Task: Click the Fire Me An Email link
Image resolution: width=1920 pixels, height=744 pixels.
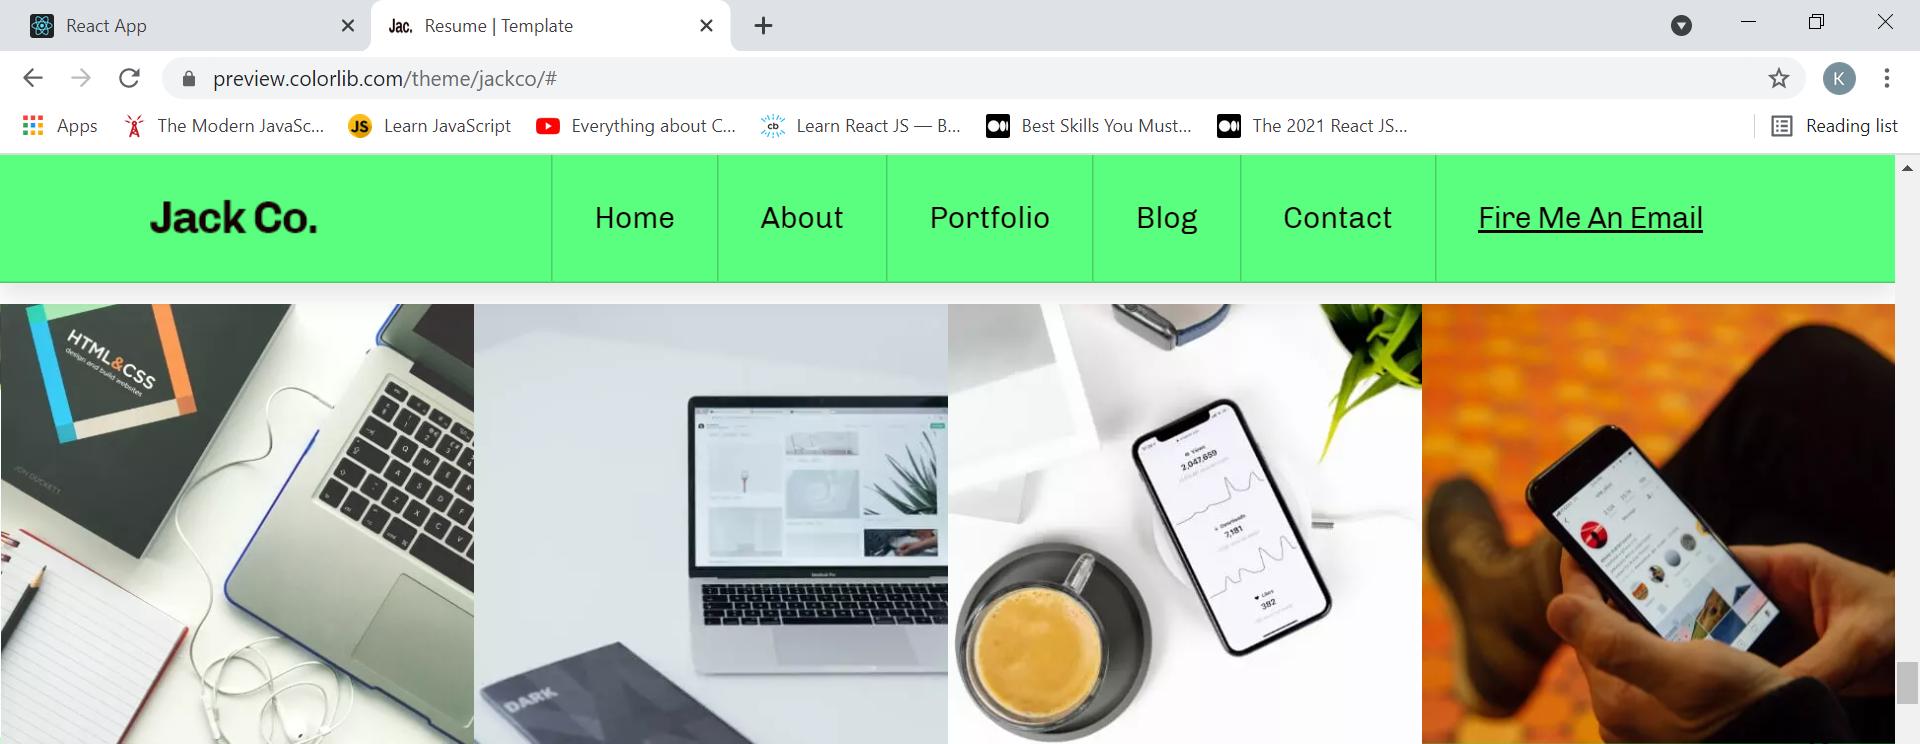Action: [1590, 218]
